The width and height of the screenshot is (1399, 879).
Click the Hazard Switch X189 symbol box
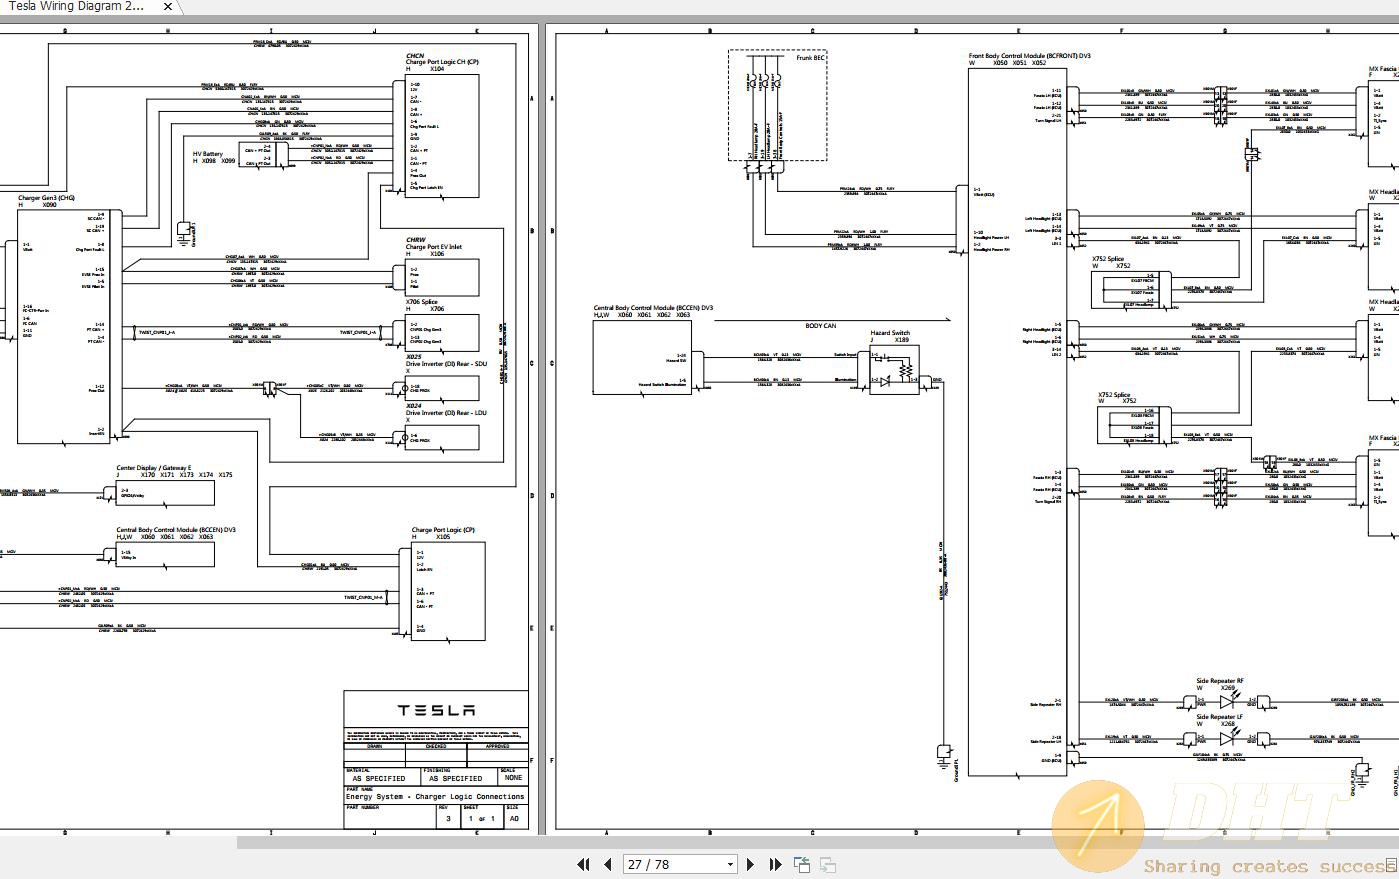[894, 370]
